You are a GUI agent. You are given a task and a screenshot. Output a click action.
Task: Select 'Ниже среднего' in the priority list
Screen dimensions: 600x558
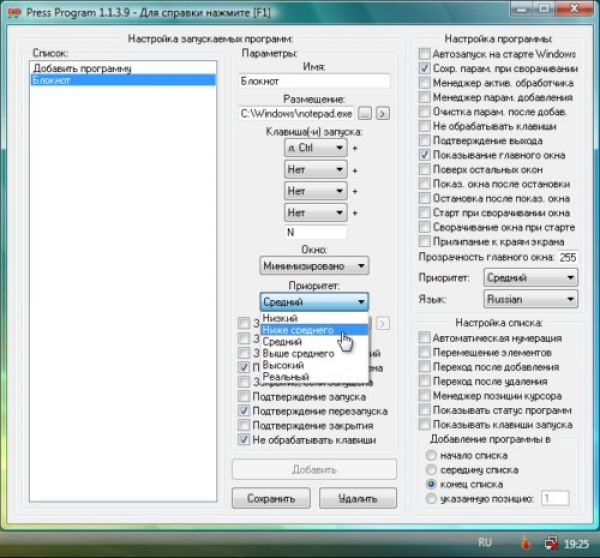tap(298, 329)
